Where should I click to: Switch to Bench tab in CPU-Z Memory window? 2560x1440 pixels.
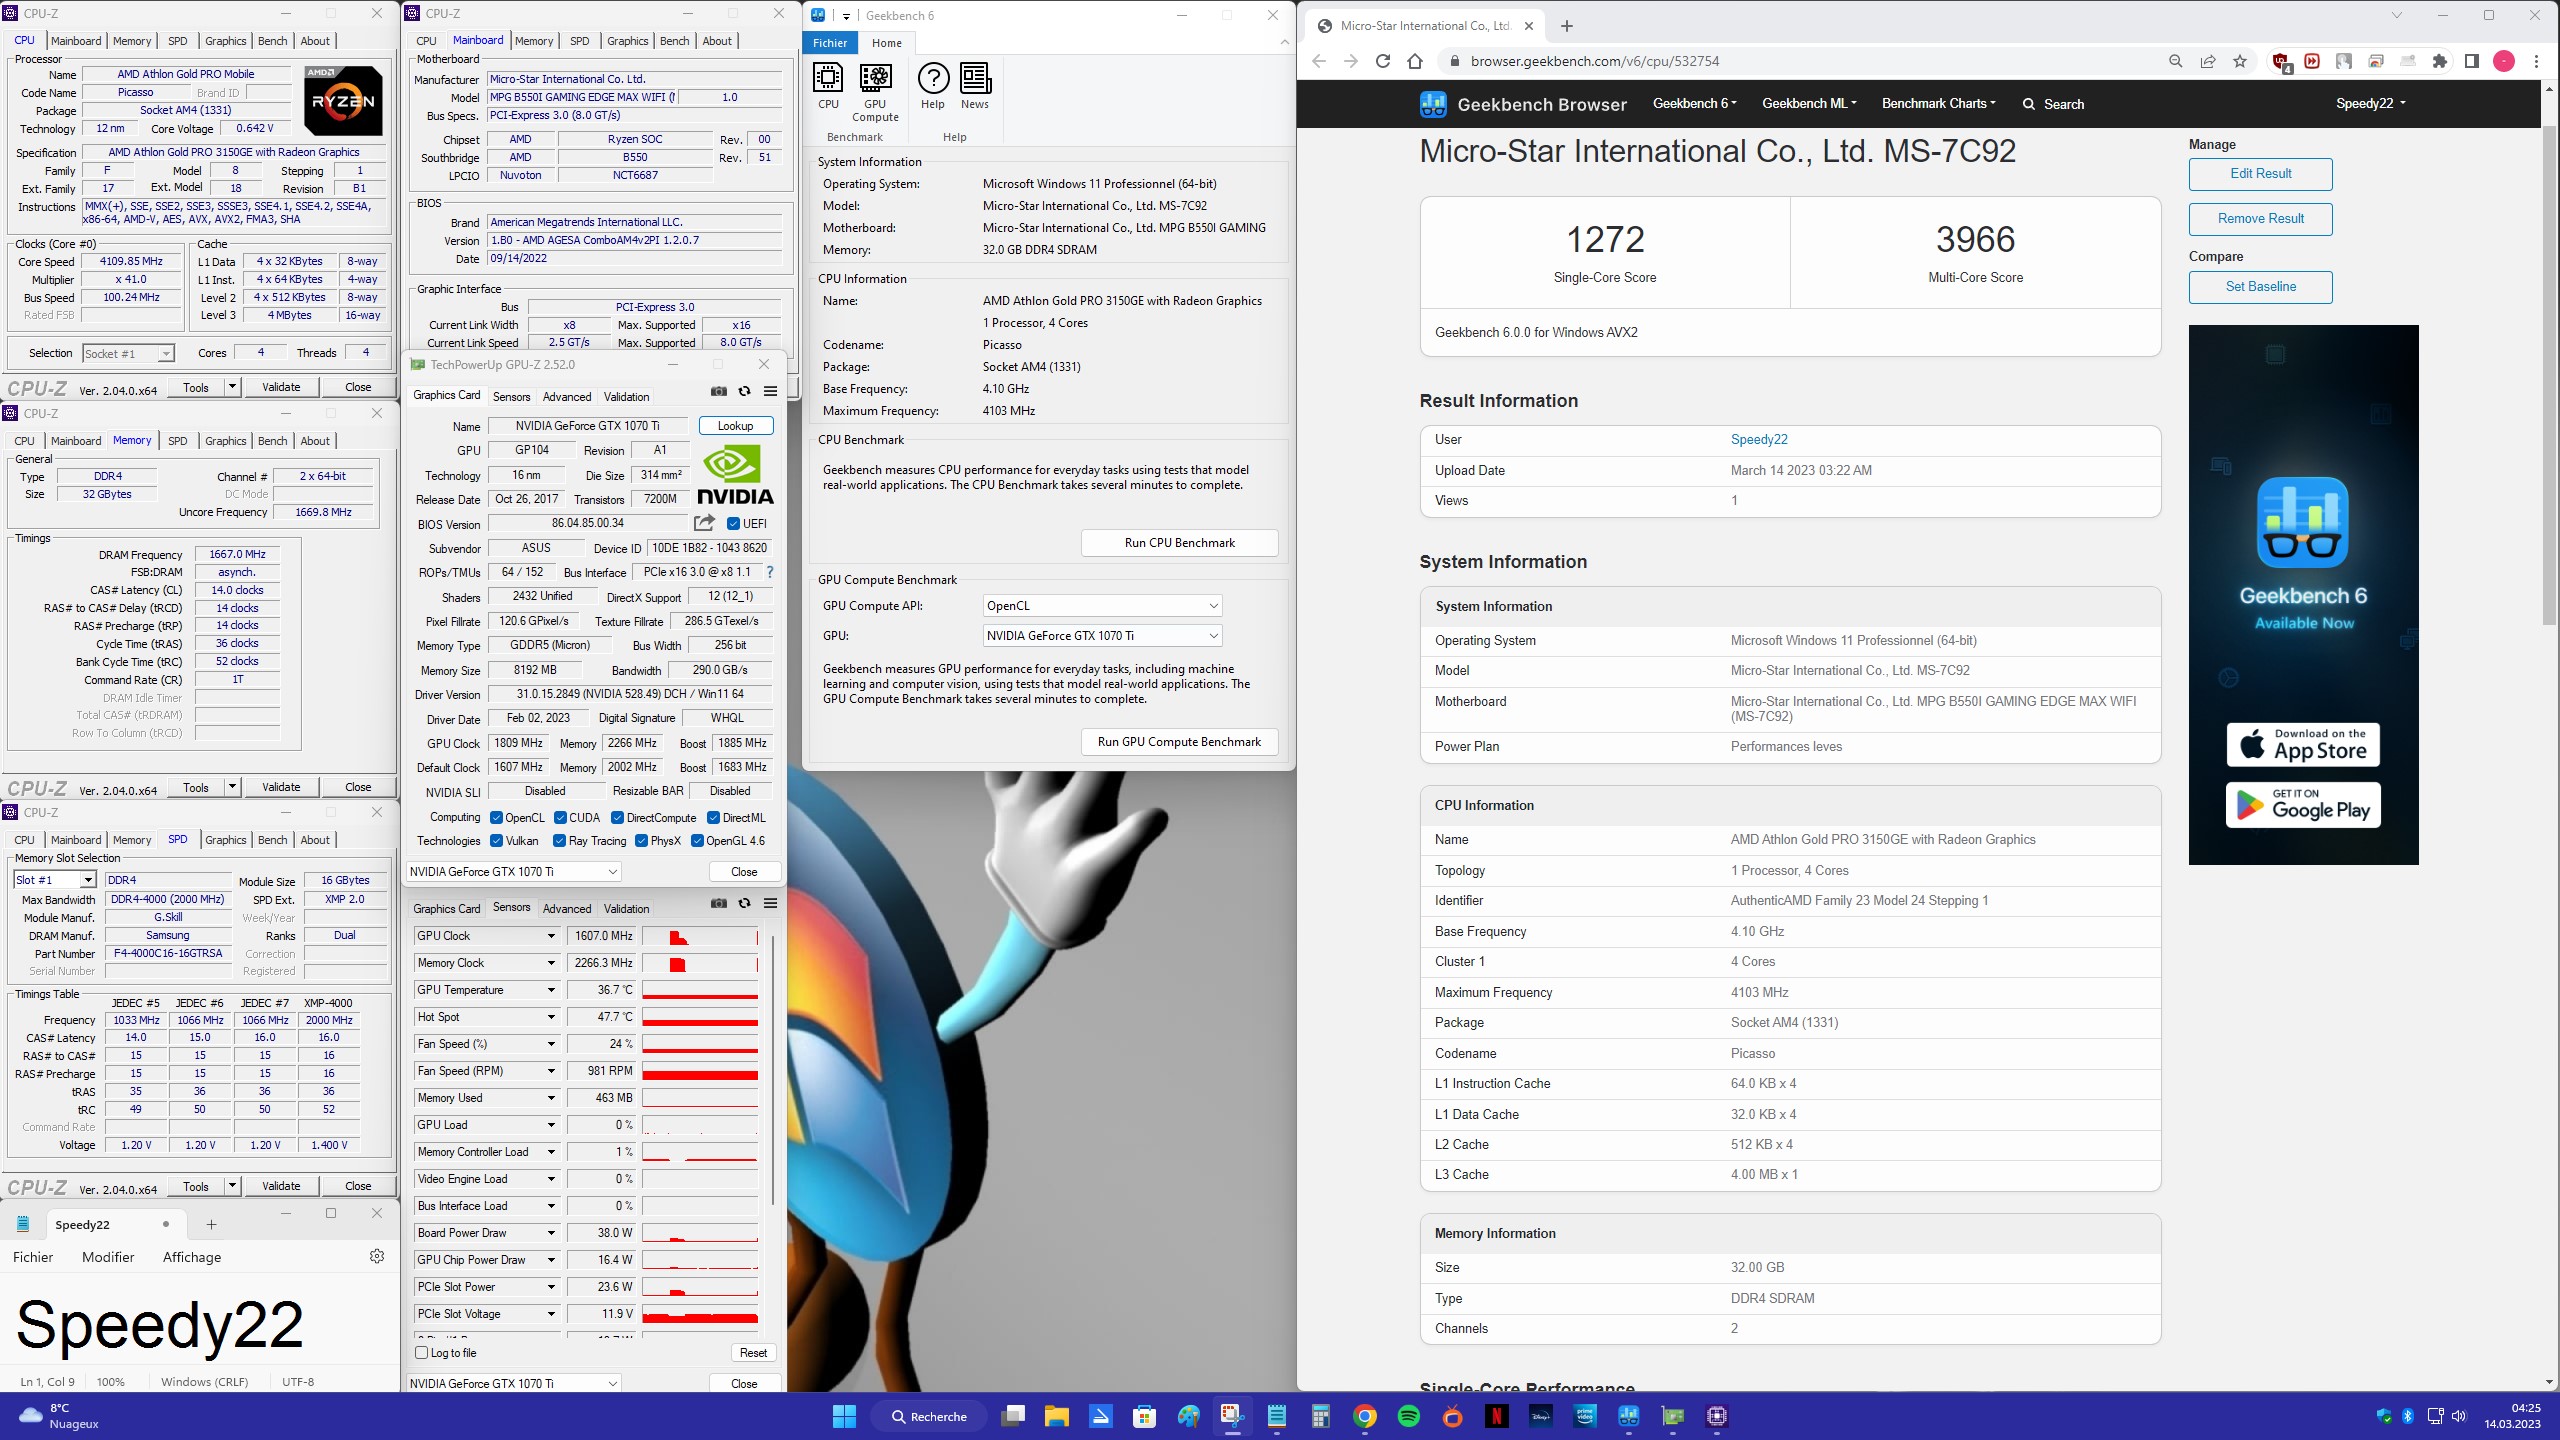coord(272,441)
